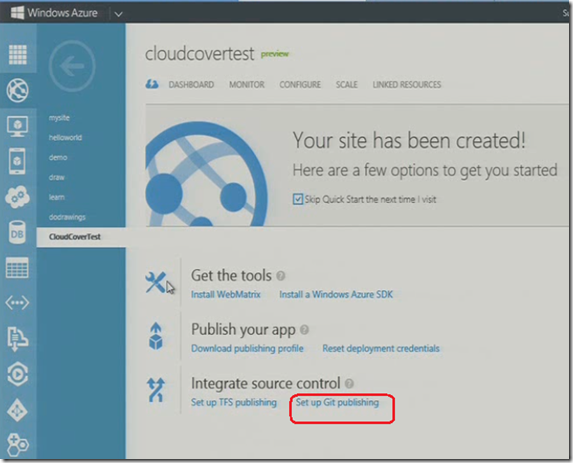Go back with the circled arrow
The width and height of the screenshot is (573, 463).
click(72, 66)
